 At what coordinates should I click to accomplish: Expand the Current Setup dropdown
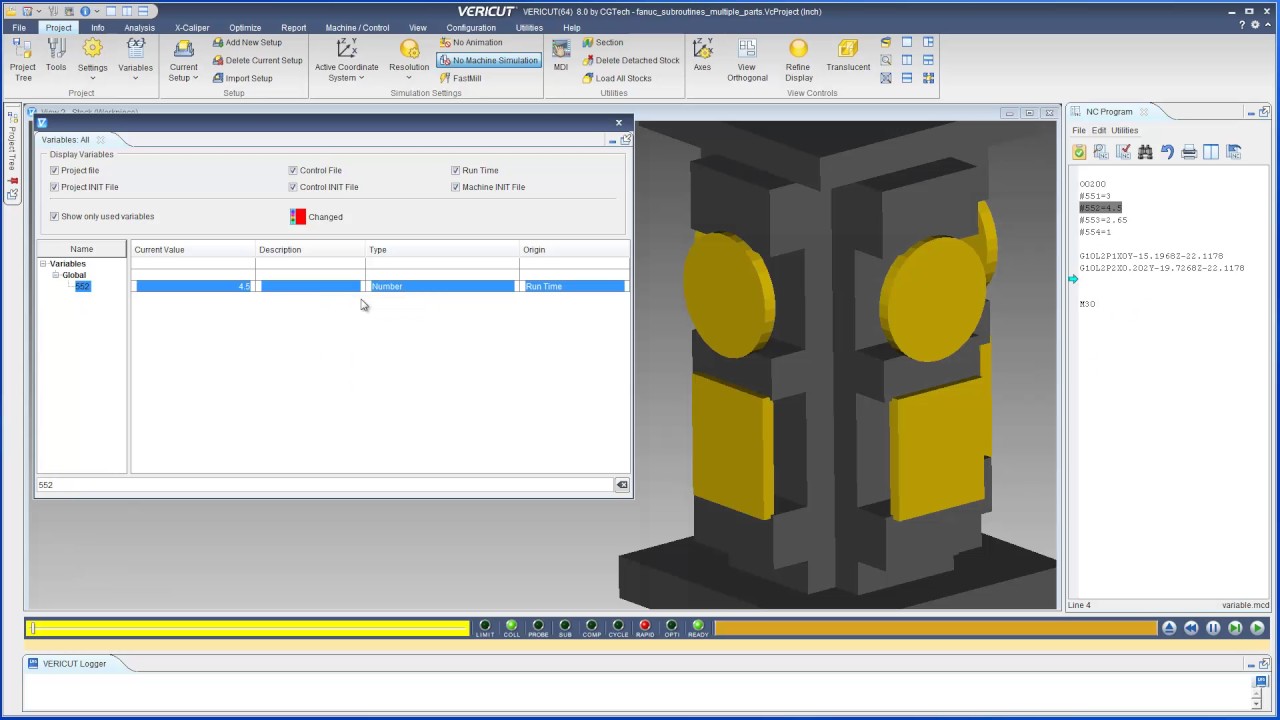pos(184,60)
